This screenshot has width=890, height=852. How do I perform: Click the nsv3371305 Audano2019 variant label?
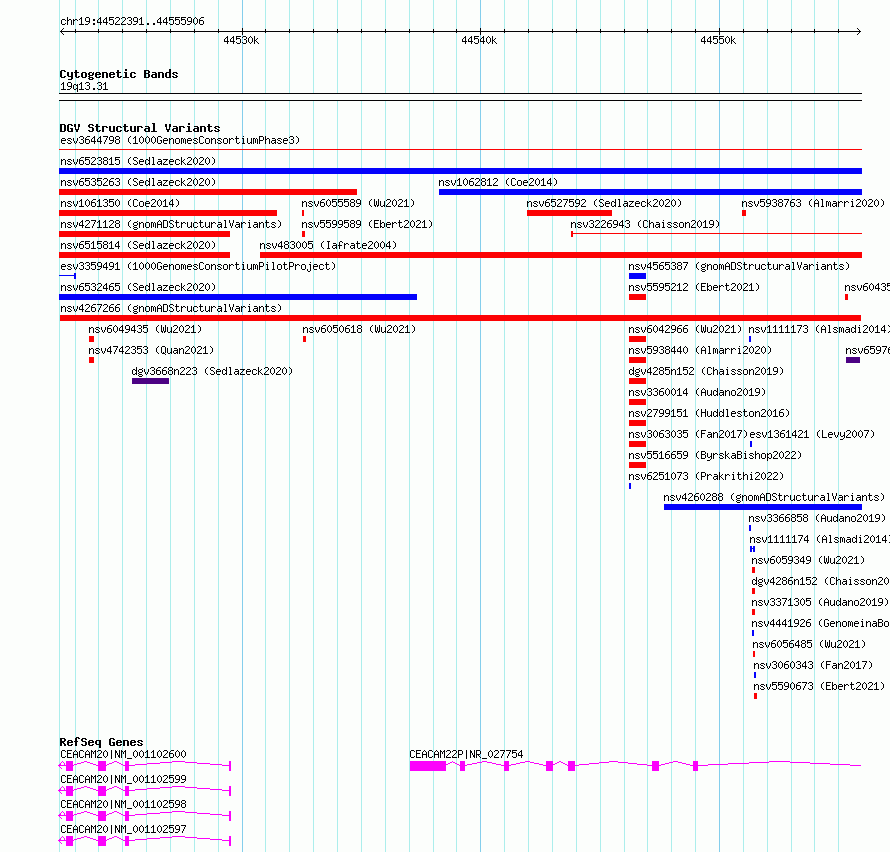point(820,602)
